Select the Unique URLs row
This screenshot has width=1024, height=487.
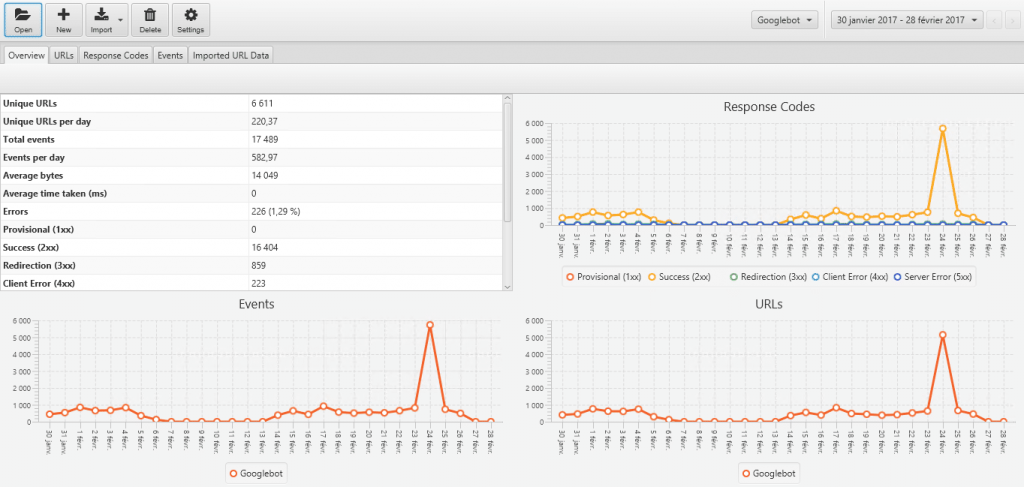[251, 104]
